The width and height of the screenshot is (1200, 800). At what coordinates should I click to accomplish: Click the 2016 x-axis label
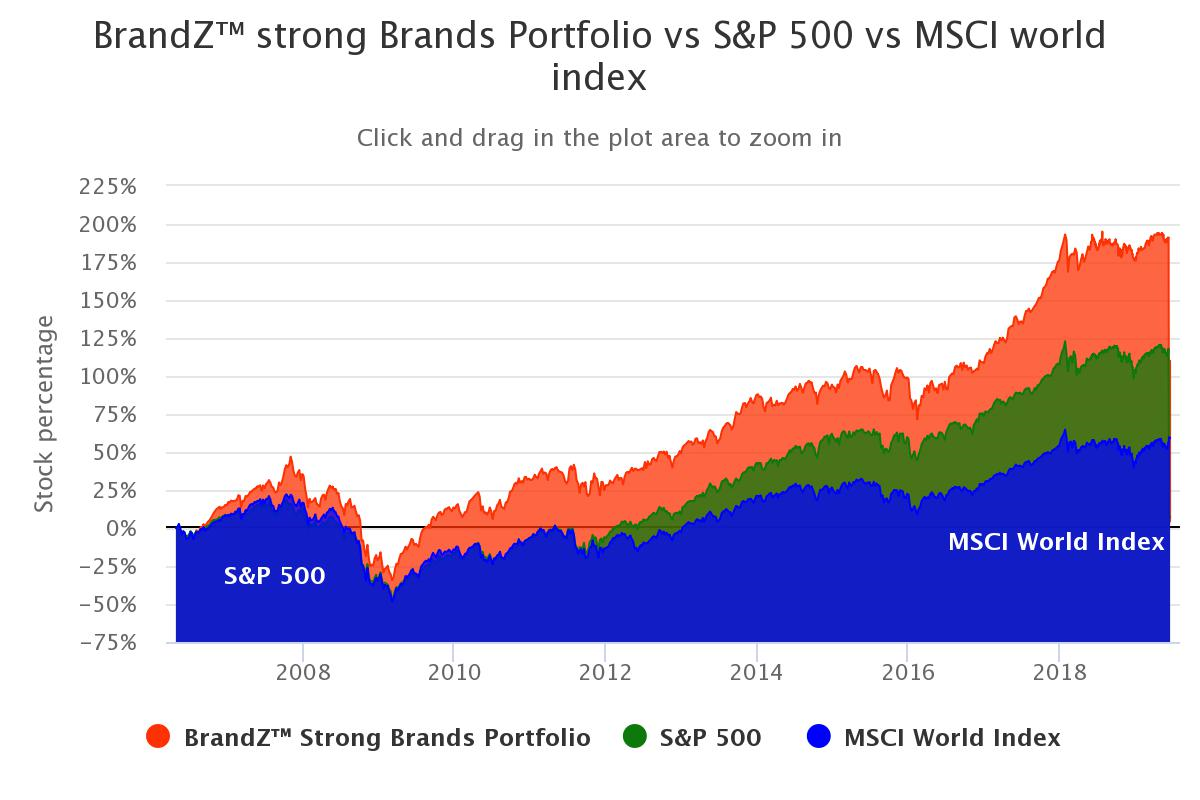(907, 671)
